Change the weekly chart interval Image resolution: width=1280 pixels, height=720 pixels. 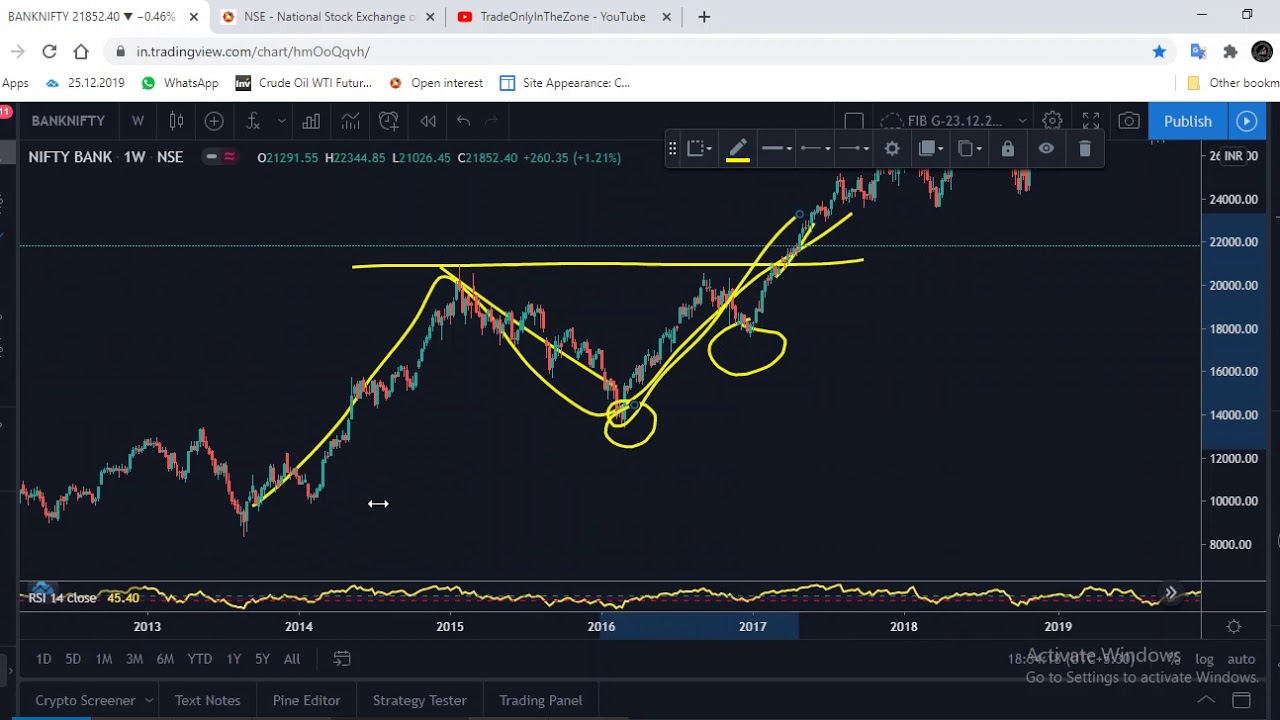[x=137, y=121]
